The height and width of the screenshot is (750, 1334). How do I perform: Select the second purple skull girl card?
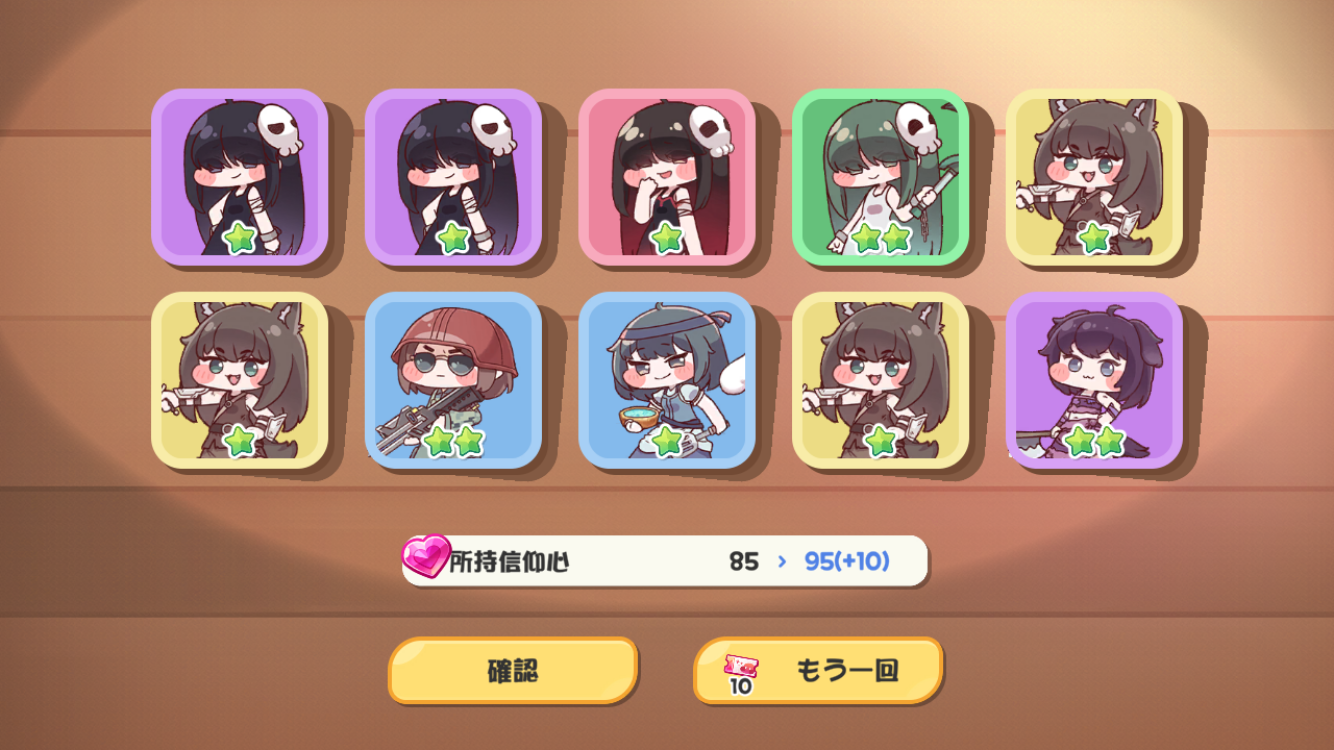point(453,177)
